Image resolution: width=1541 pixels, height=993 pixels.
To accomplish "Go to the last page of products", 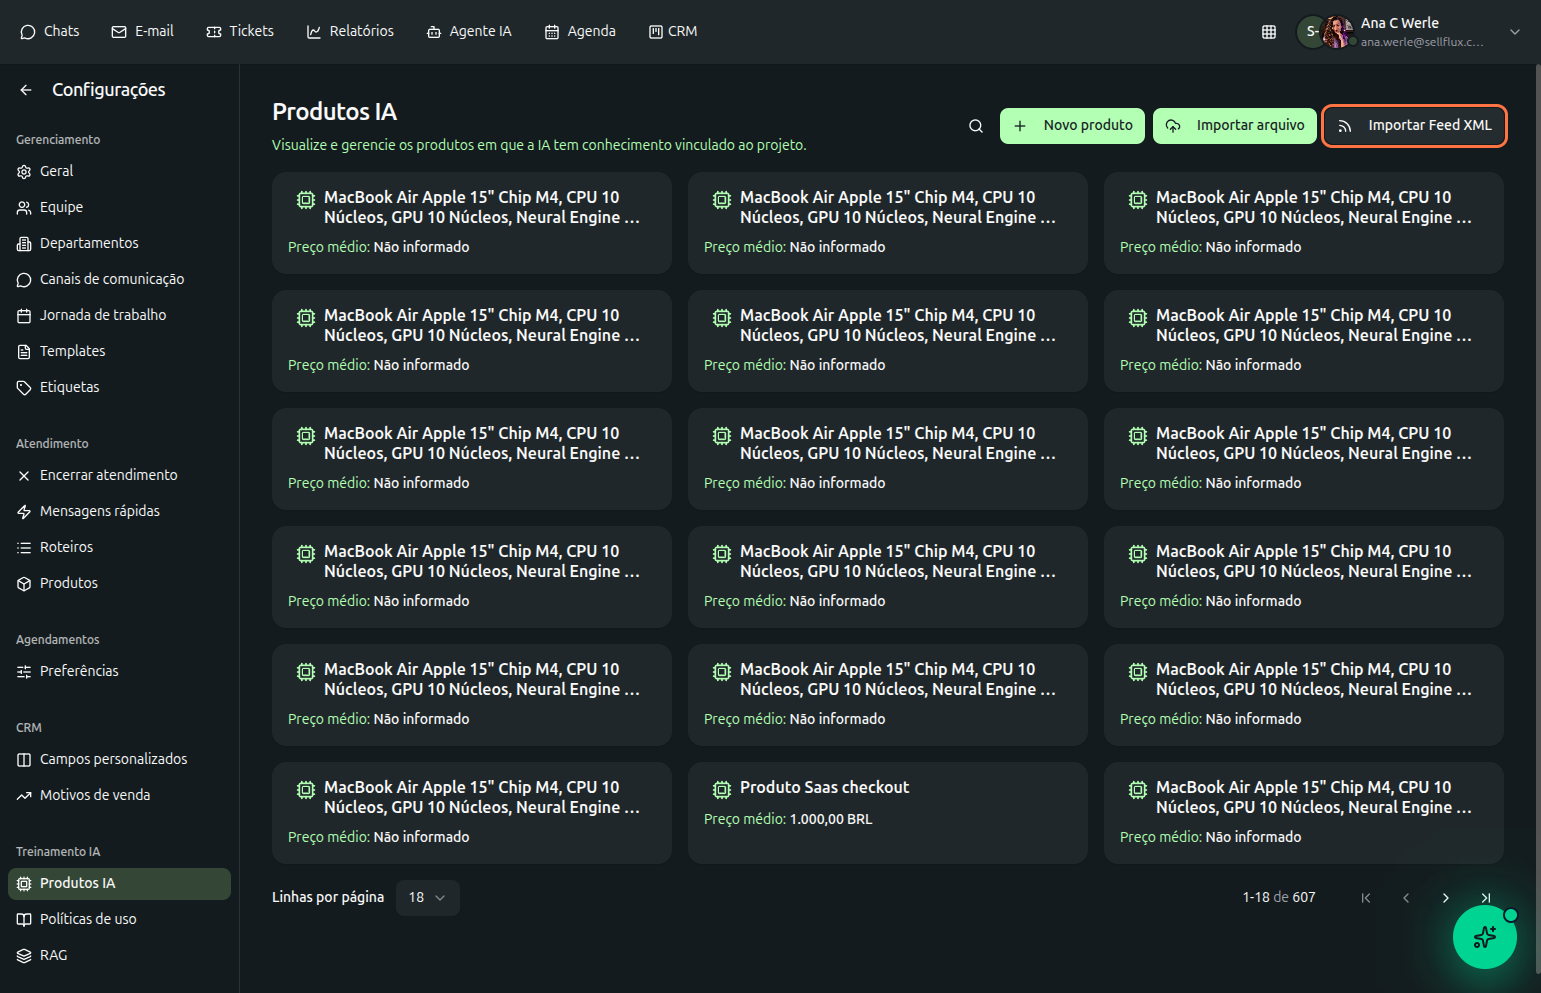I will pyautogui.click(x=1485, y=898).
